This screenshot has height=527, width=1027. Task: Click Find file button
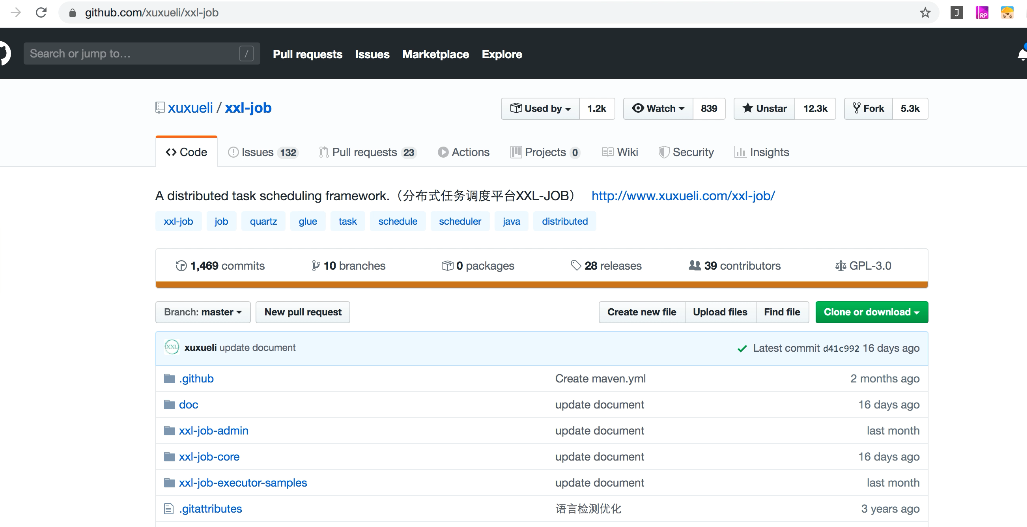(782, 312)
